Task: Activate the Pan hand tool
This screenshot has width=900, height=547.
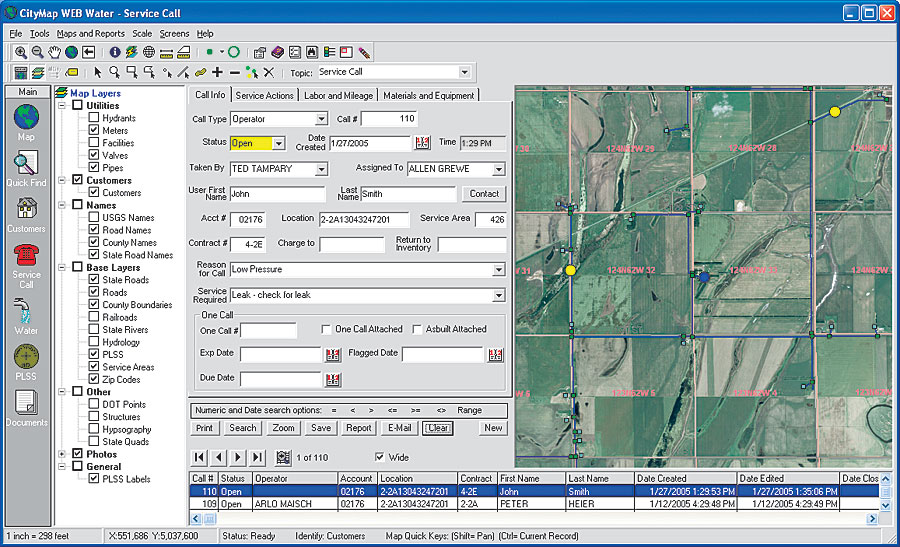Action: point(55,53)
